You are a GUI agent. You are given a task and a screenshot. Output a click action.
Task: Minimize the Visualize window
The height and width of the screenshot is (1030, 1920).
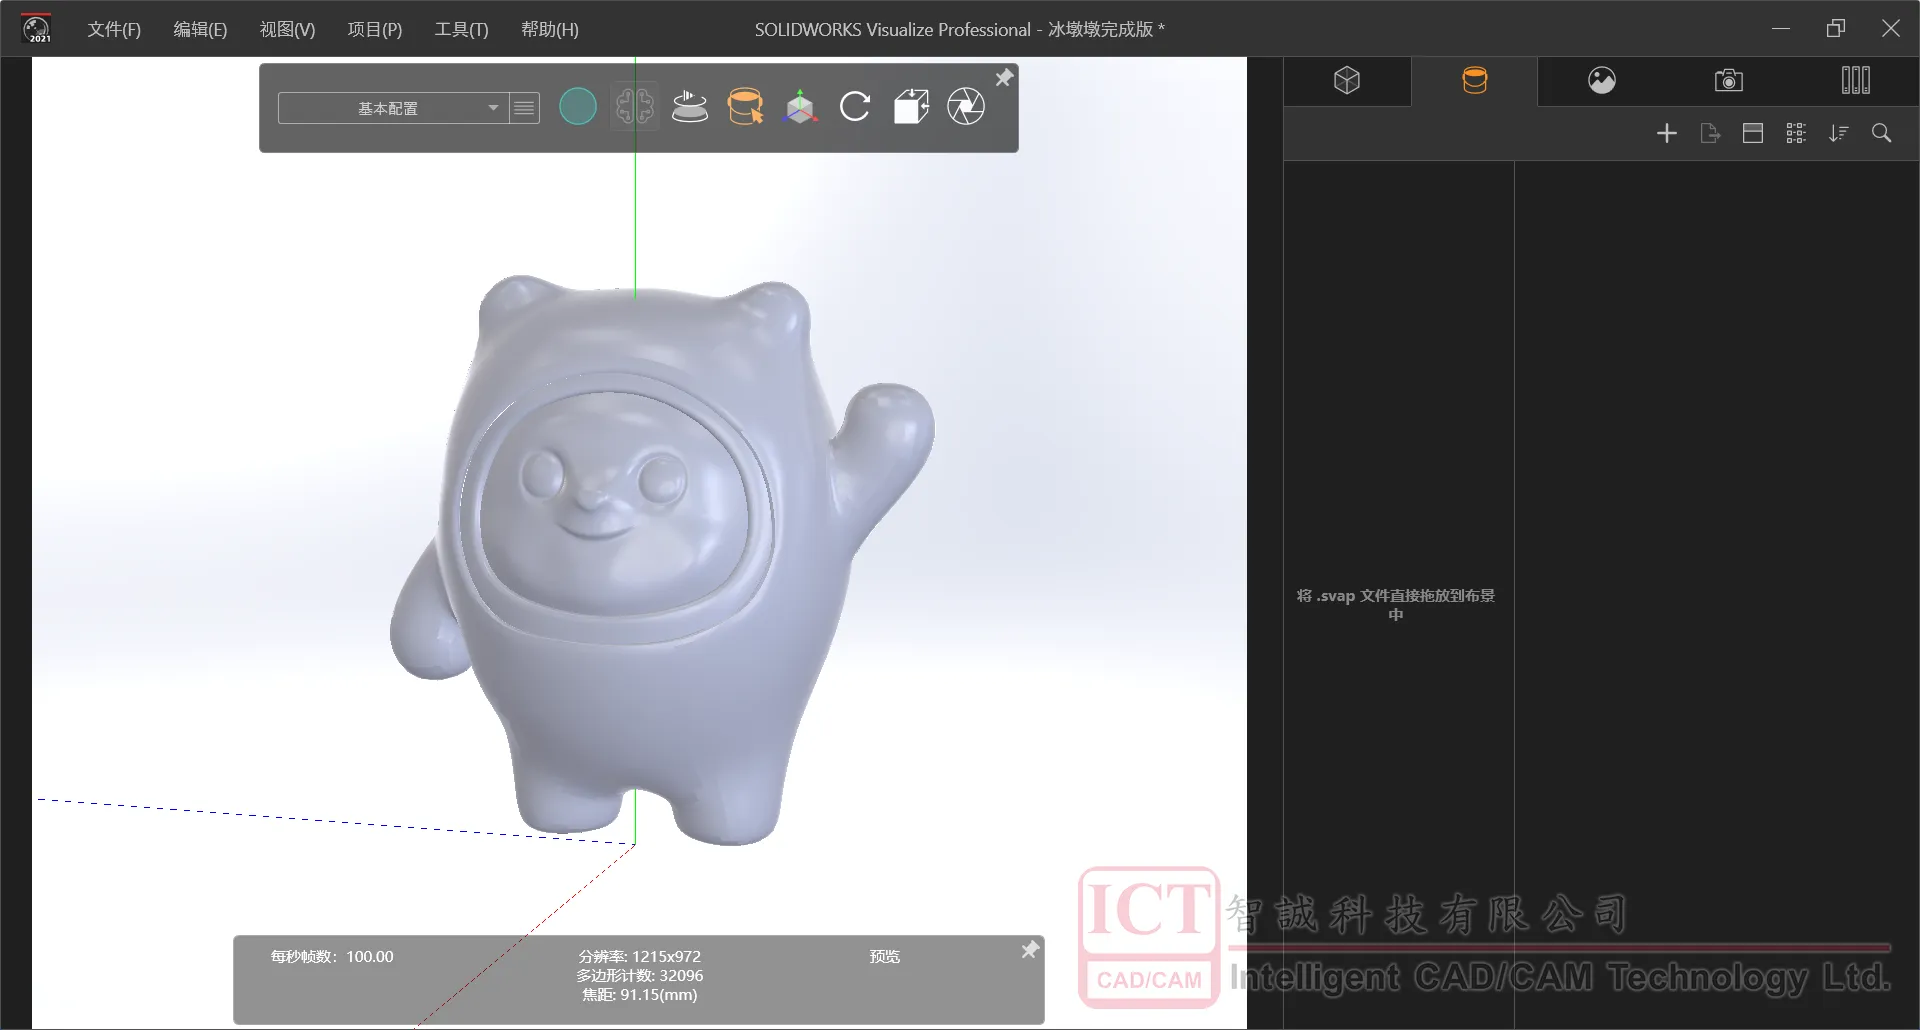point(1781,28)
